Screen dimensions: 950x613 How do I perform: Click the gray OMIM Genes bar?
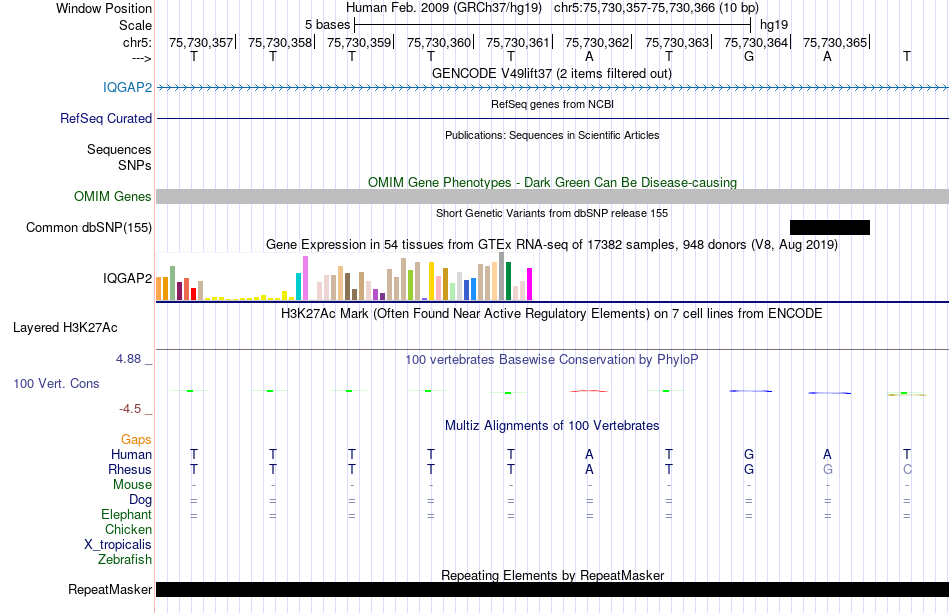point(553,196)
